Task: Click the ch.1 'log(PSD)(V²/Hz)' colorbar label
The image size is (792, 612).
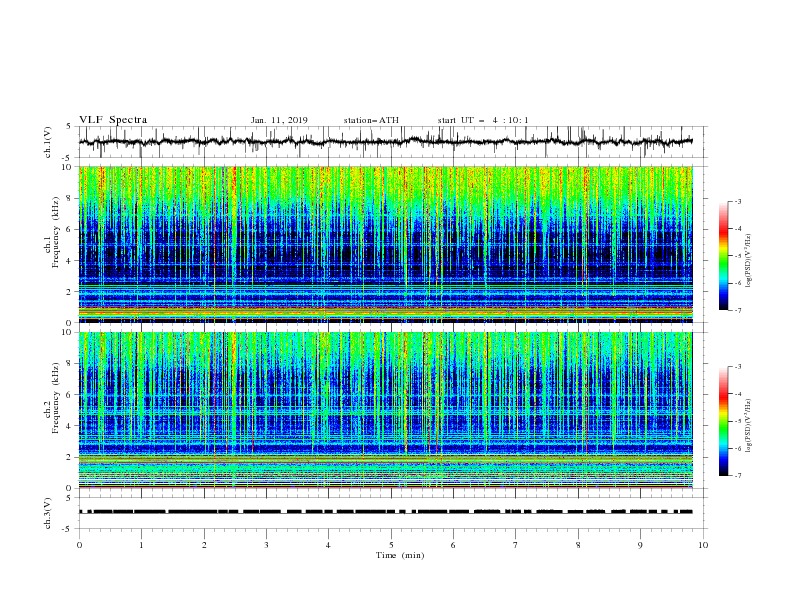Action: point(749,261)
